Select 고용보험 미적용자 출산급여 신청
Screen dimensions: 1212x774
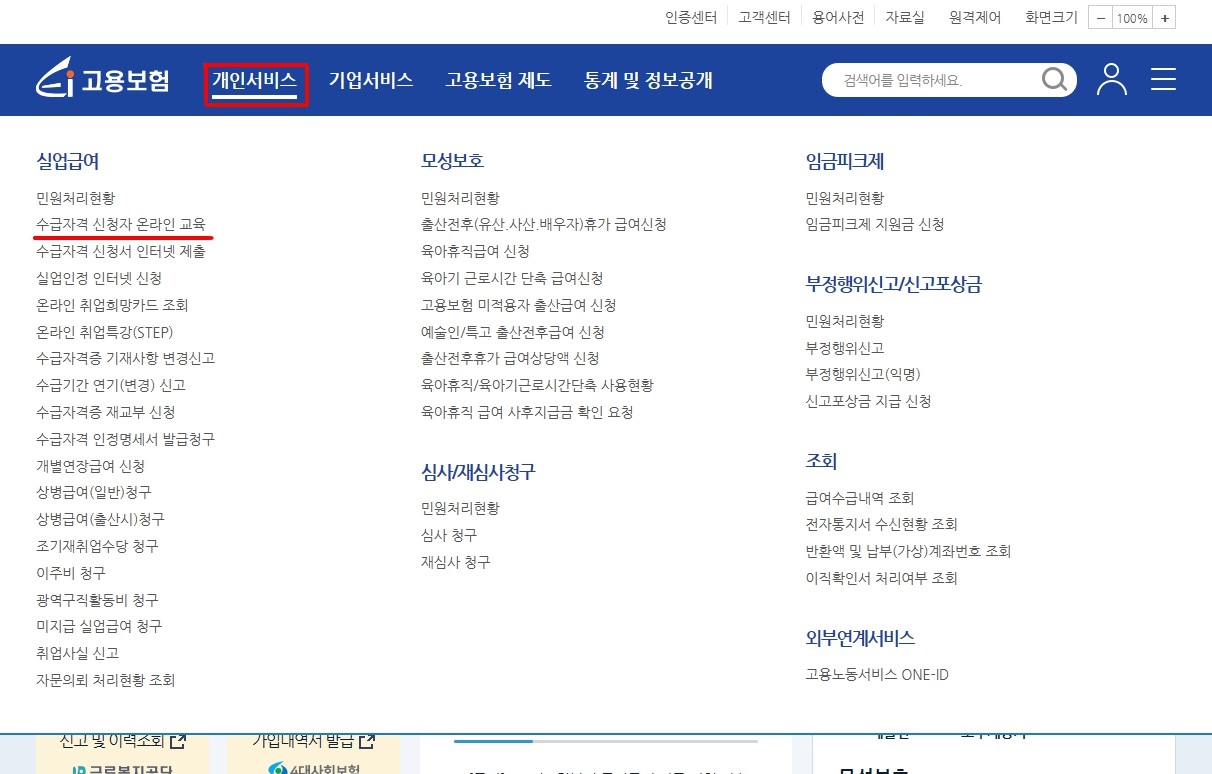[x=519, y=305]
